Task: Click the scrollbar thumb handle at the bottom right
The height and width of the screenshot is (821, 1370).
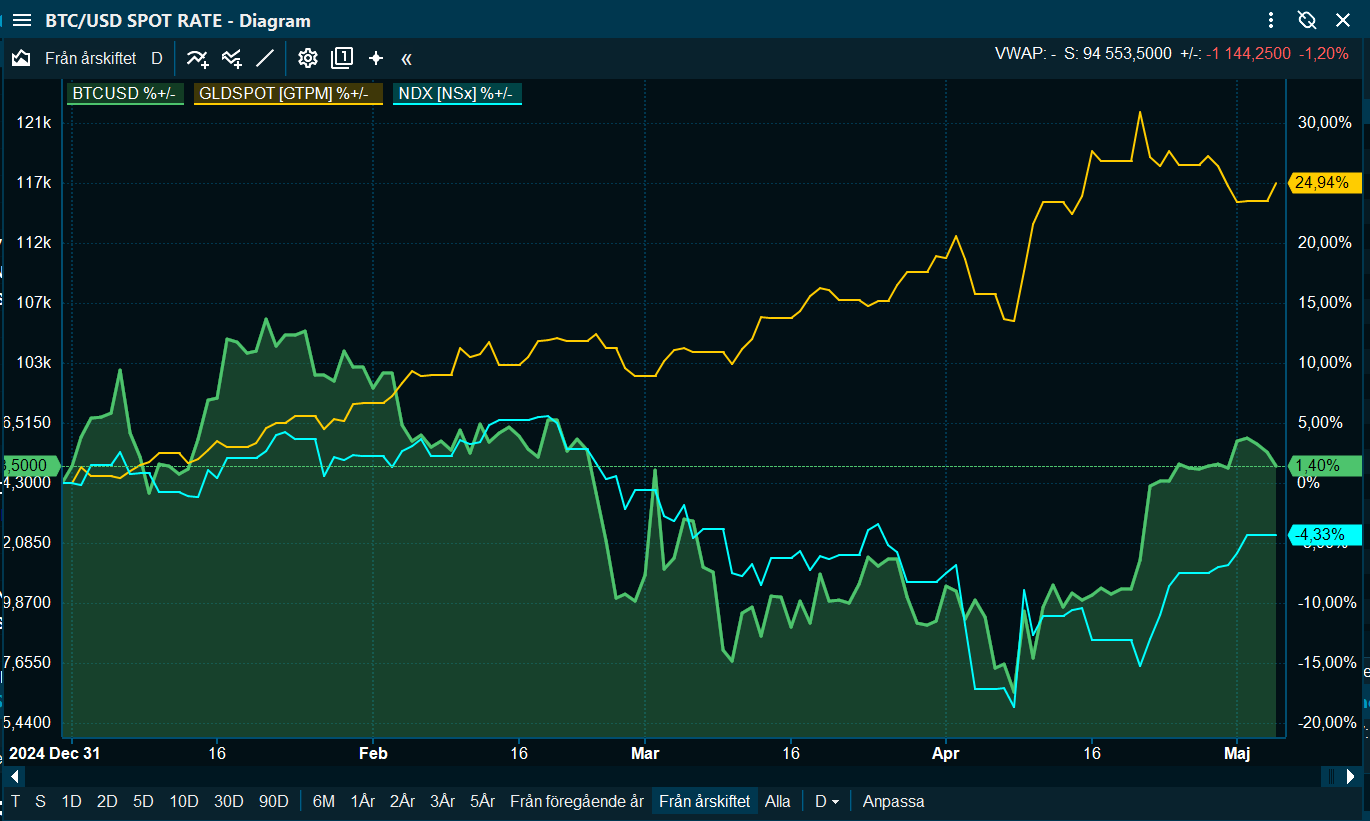Action: (1331, 776)
